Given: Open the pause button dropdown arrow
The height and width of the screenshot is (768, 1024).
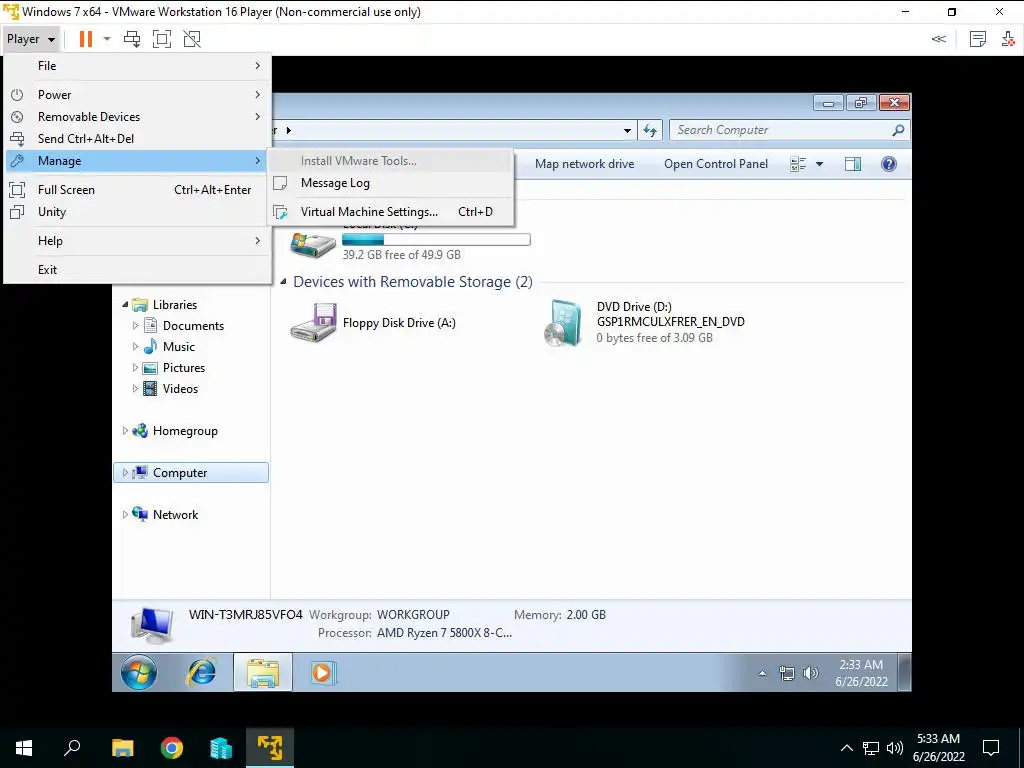Looking at the screenshot, I should point(107,39).
